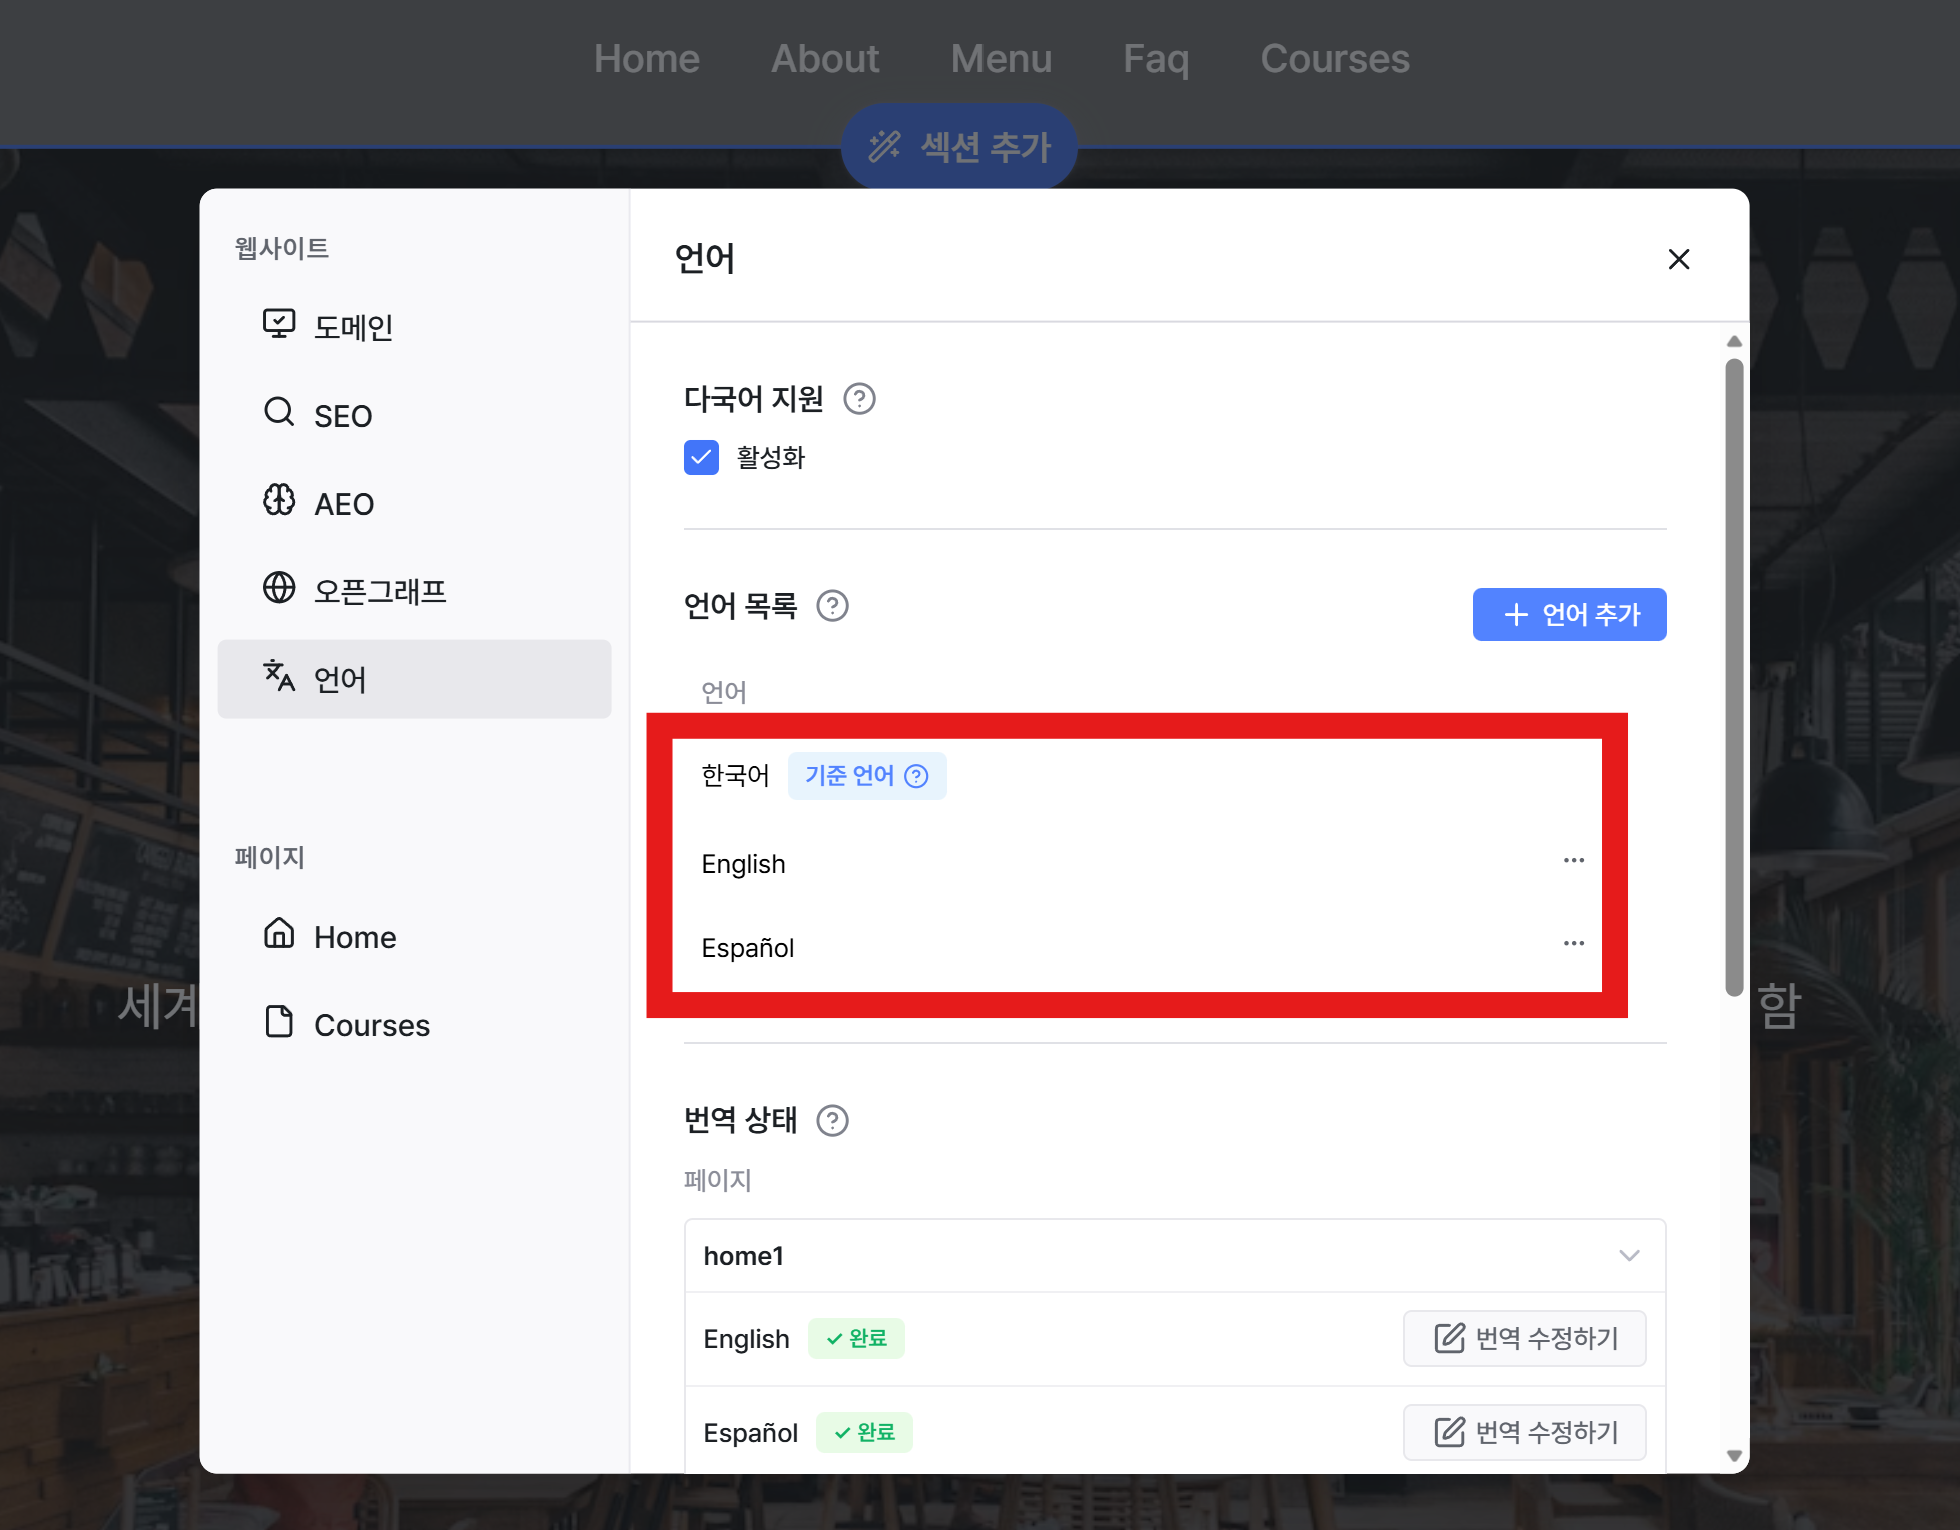This screenshot has height=1530, width=1960.
Task: Open the SEO settings section
Action: coord(414,414)
